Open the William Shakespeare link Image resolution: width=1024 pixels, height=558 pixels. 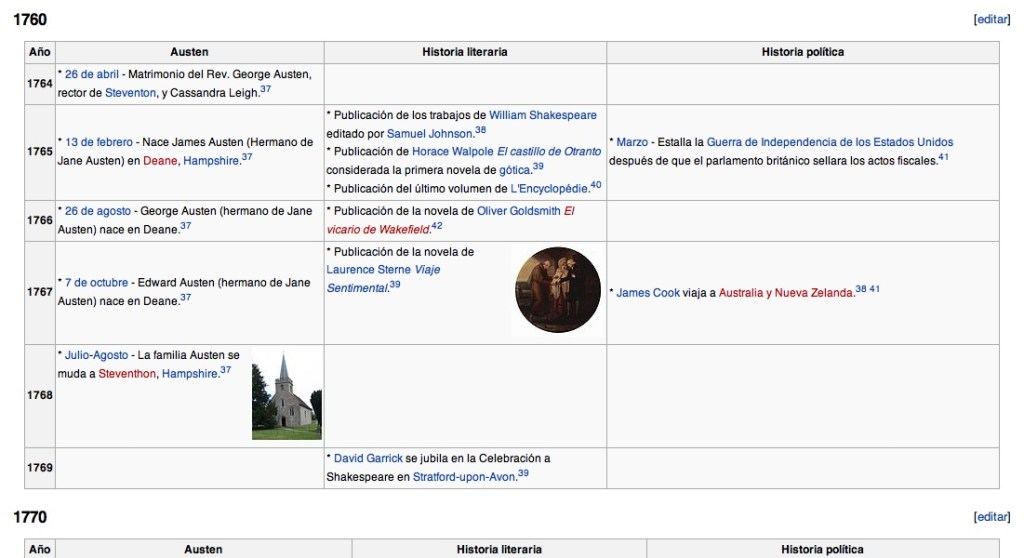(542, 115)
